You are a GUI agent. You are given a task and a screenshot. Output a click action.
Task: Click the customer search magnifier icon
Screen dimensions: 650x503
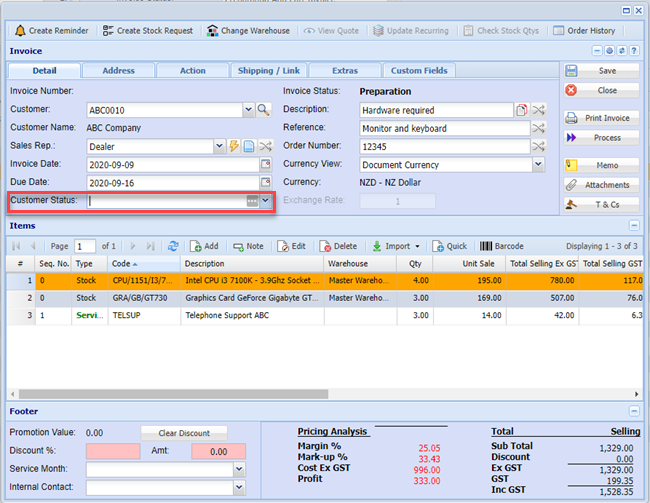click(264, 110)
